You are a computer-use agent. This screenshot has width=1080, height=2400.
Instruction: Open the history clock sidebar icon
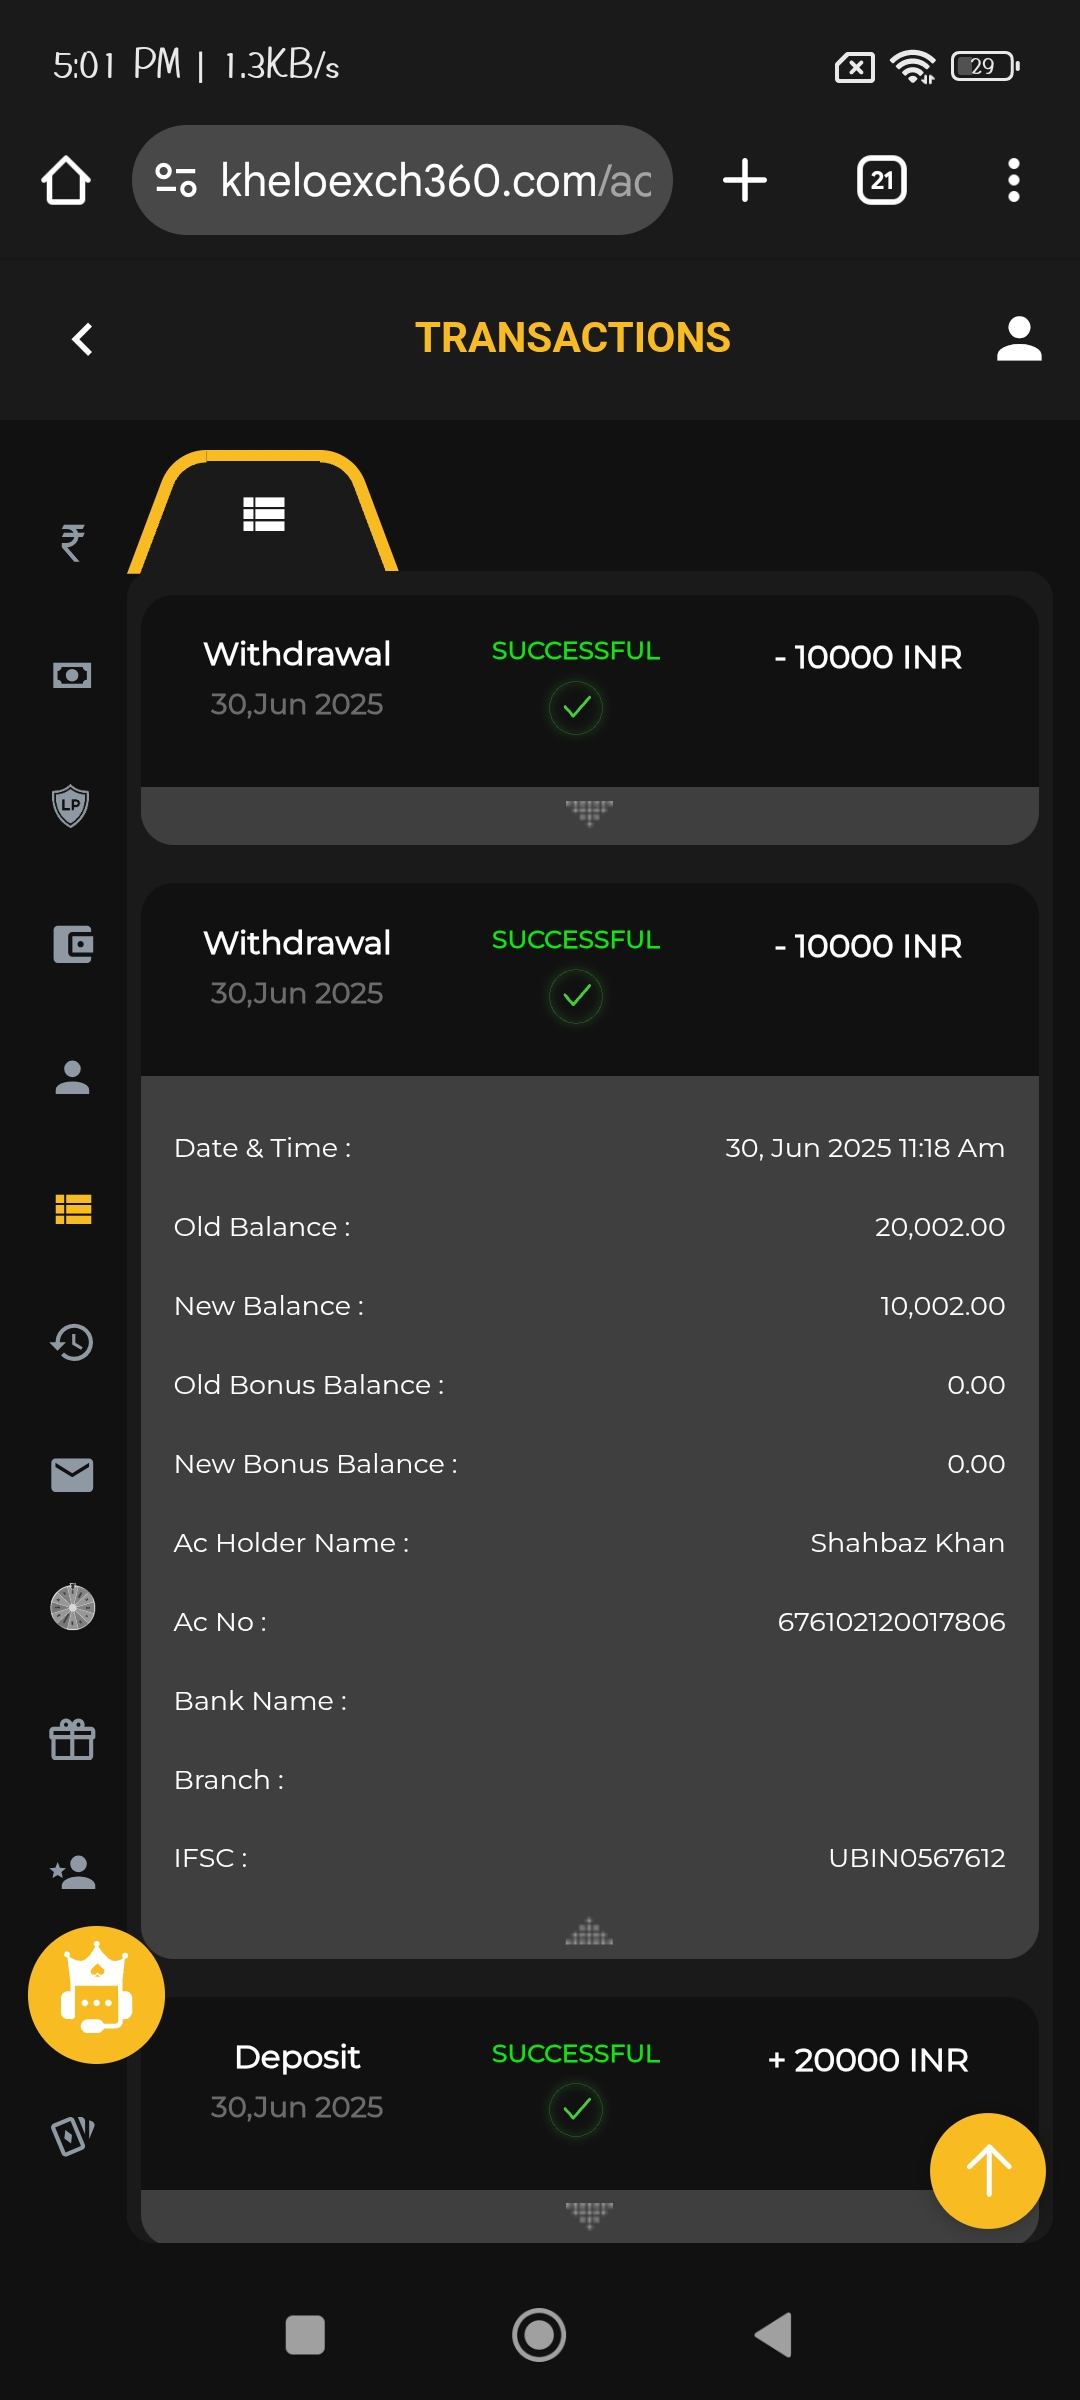point(72,1342)
